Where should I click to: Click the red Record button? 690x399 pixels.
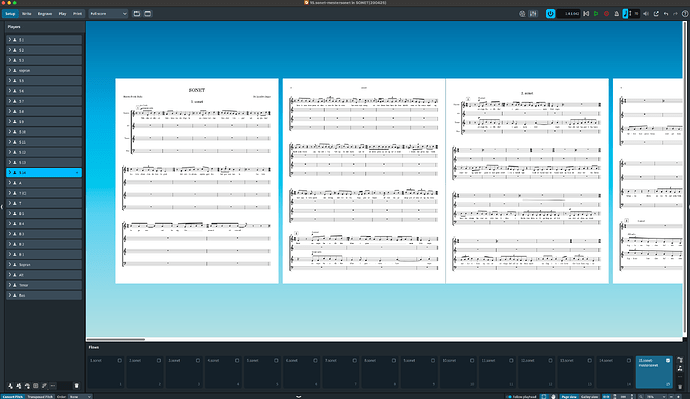click(x=606, y=14)
